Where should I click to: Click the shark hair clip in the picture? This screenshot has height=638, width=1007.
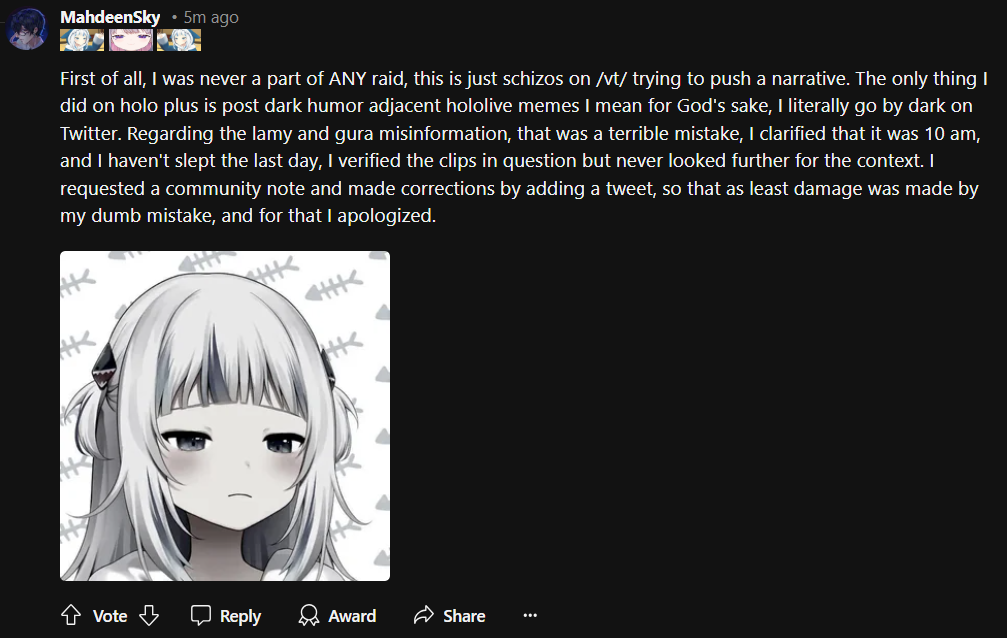point(104,367)
